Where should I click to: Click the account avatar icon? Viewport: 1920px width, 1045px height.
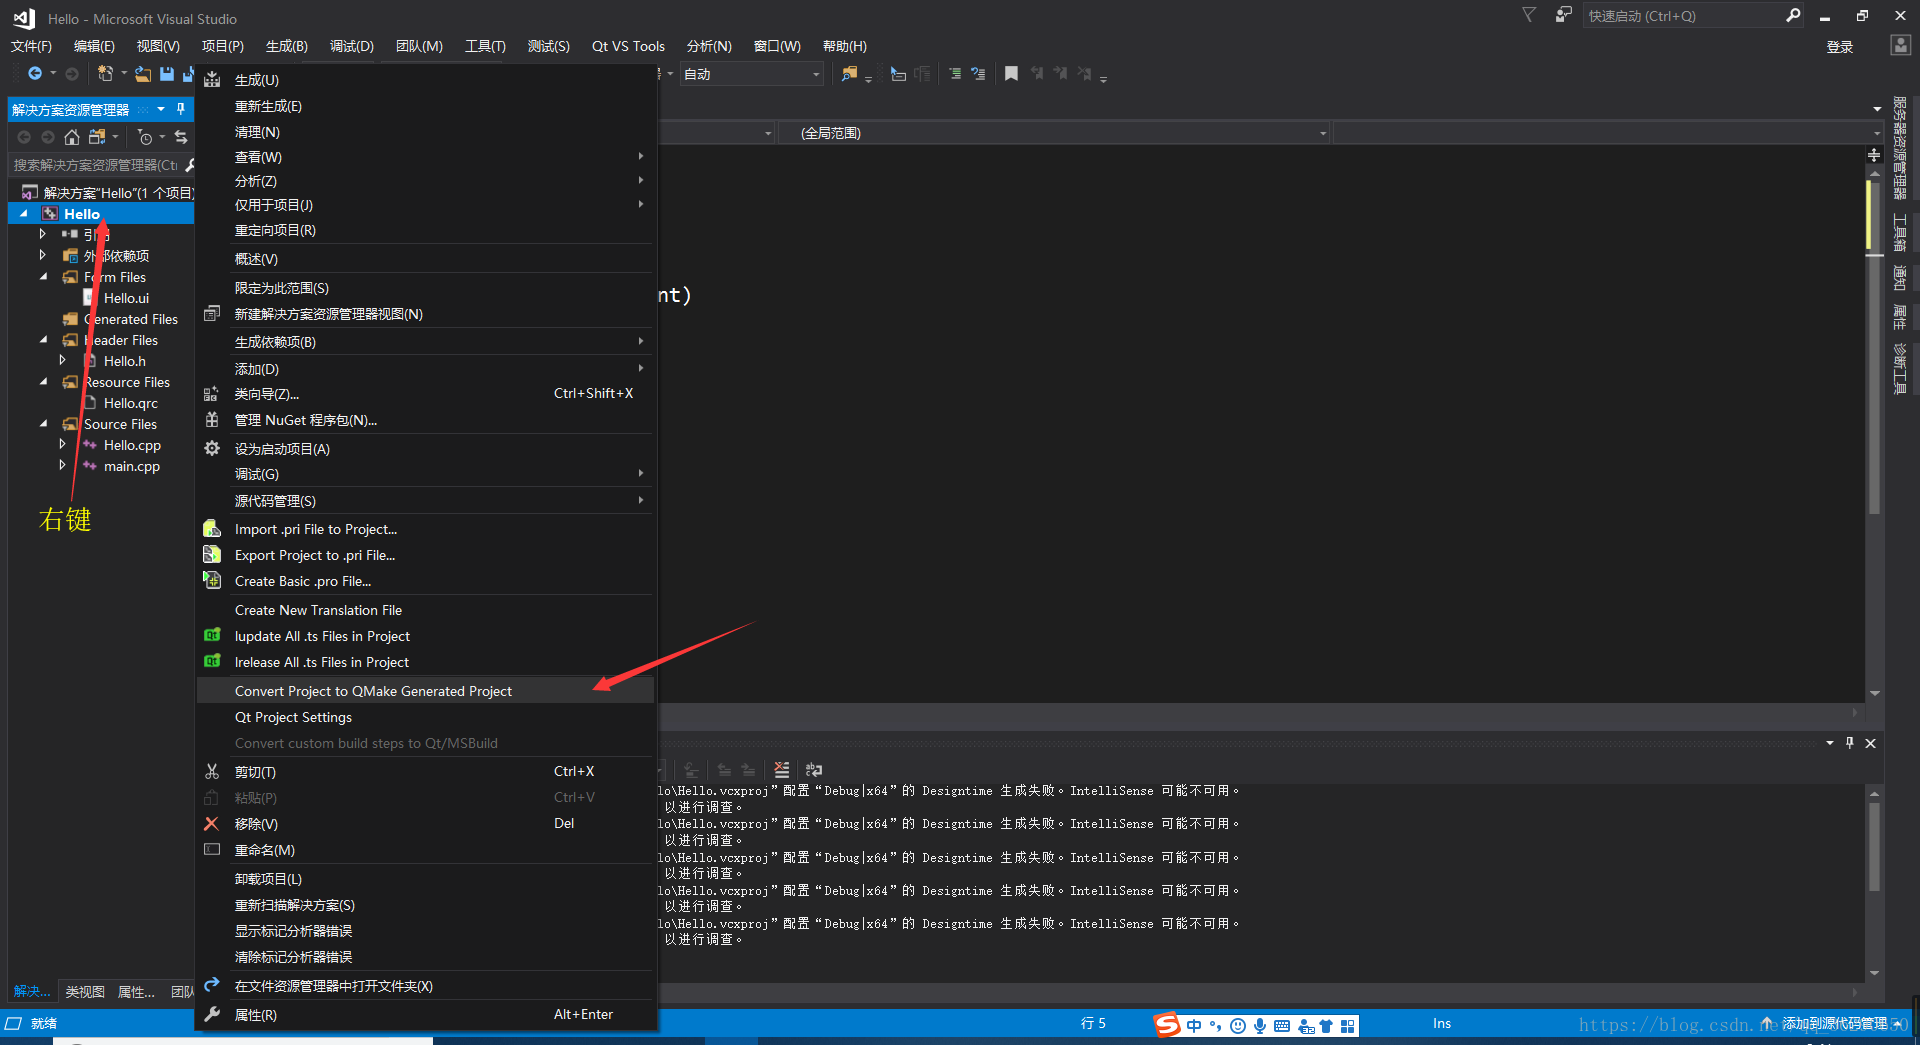click(1900, 45)
